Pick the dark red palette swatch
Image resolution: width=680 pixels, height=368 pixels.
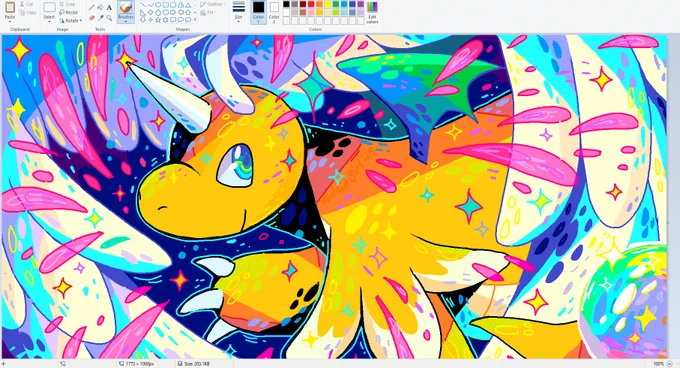[x=303, y=4]
